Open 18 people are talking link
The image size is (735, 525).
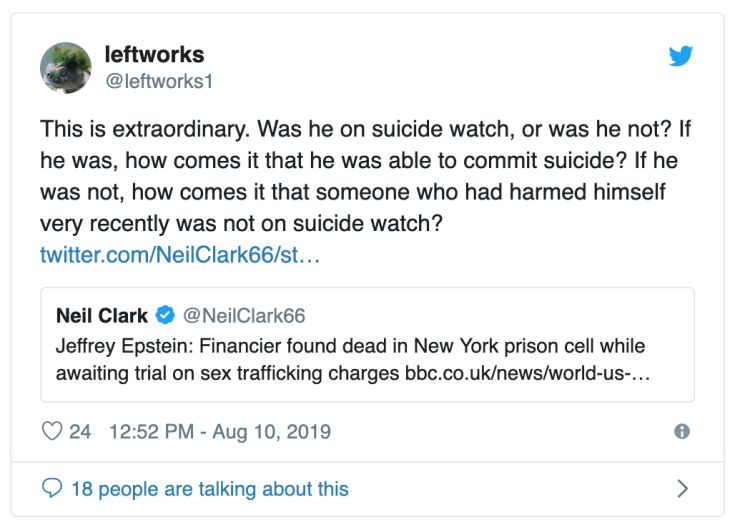coord(209,489)
